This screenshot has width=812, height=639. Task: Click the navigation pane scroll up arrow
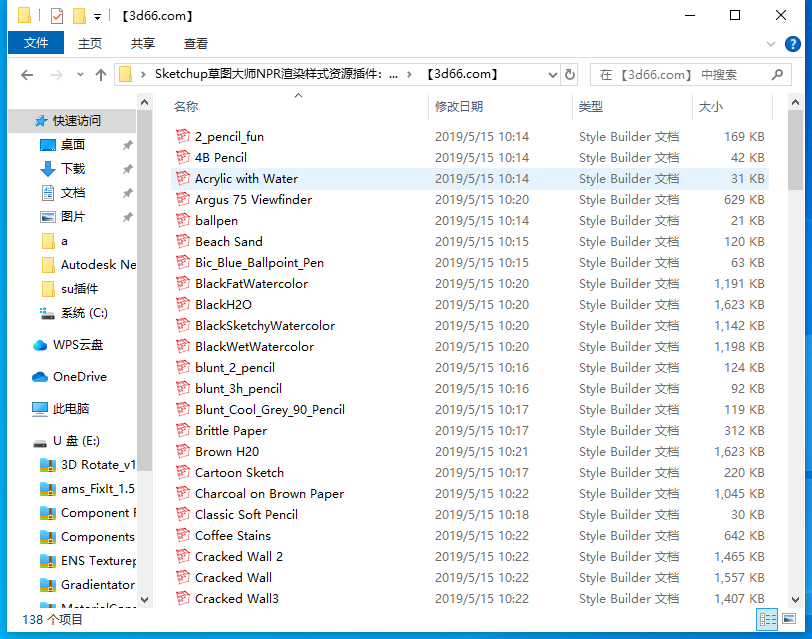144,103
